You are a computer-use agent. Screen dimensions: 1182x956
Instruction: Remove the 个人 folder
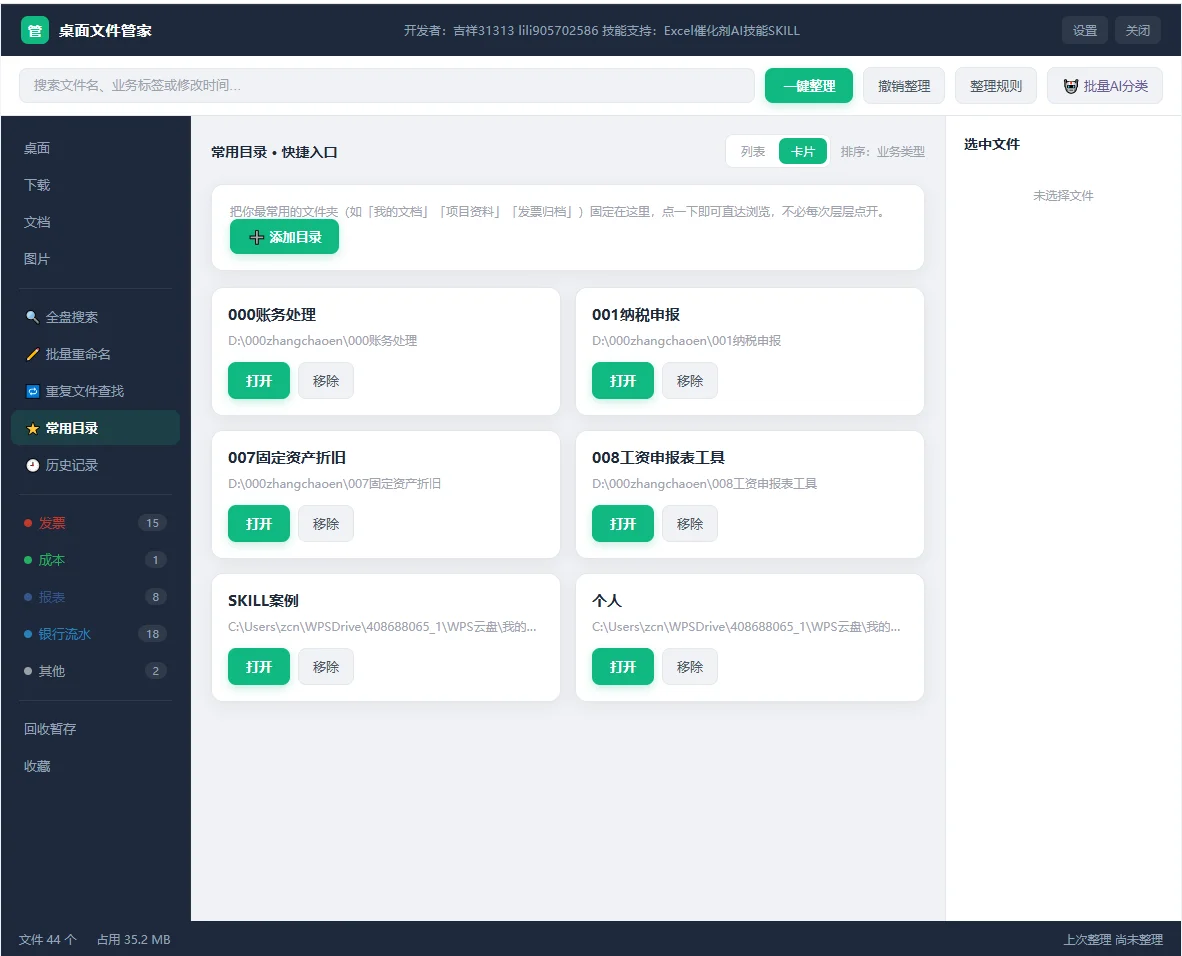point(690,666)
